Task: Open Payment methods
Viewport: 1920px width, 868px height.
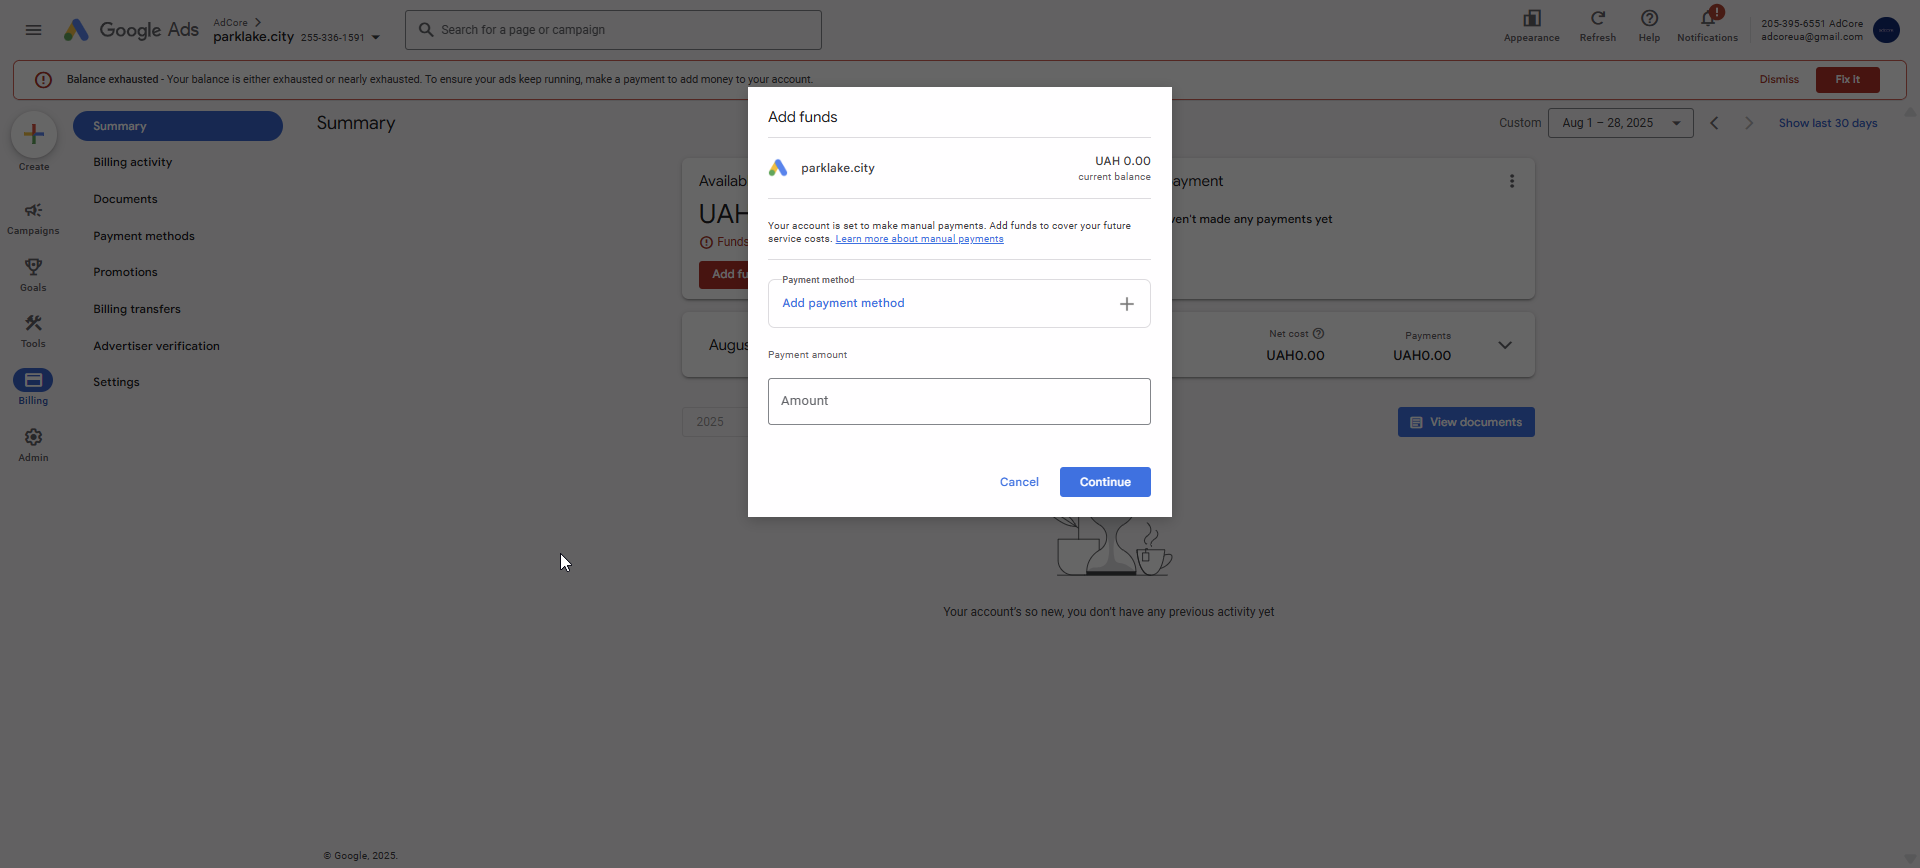Action: coord(144,236)
